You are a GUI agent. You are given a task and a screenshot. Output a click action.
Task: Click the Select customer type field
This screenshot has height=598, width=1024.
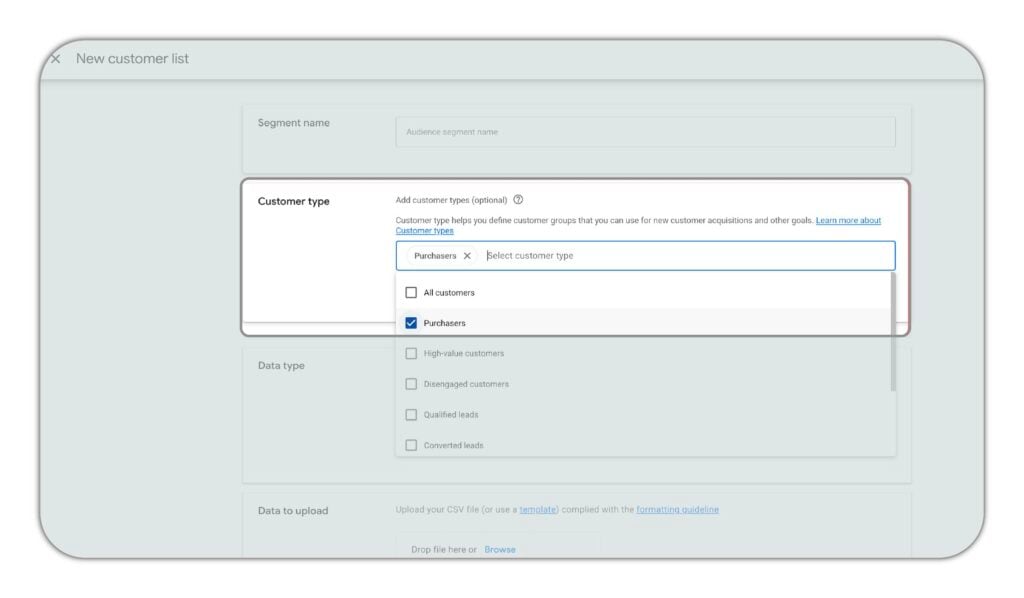680,256
